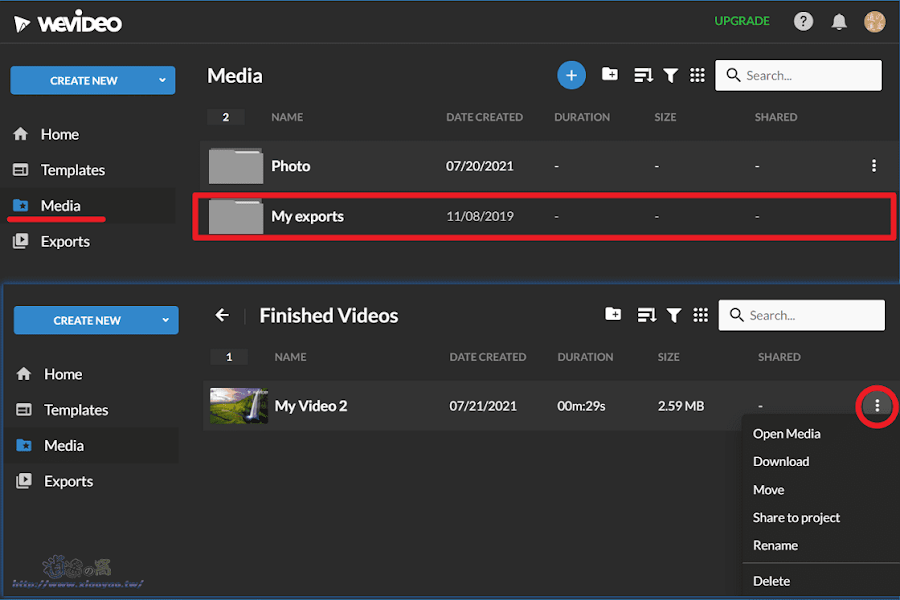
Task: Click the back arrow next to Finished Videos
Action: point(221,315)
